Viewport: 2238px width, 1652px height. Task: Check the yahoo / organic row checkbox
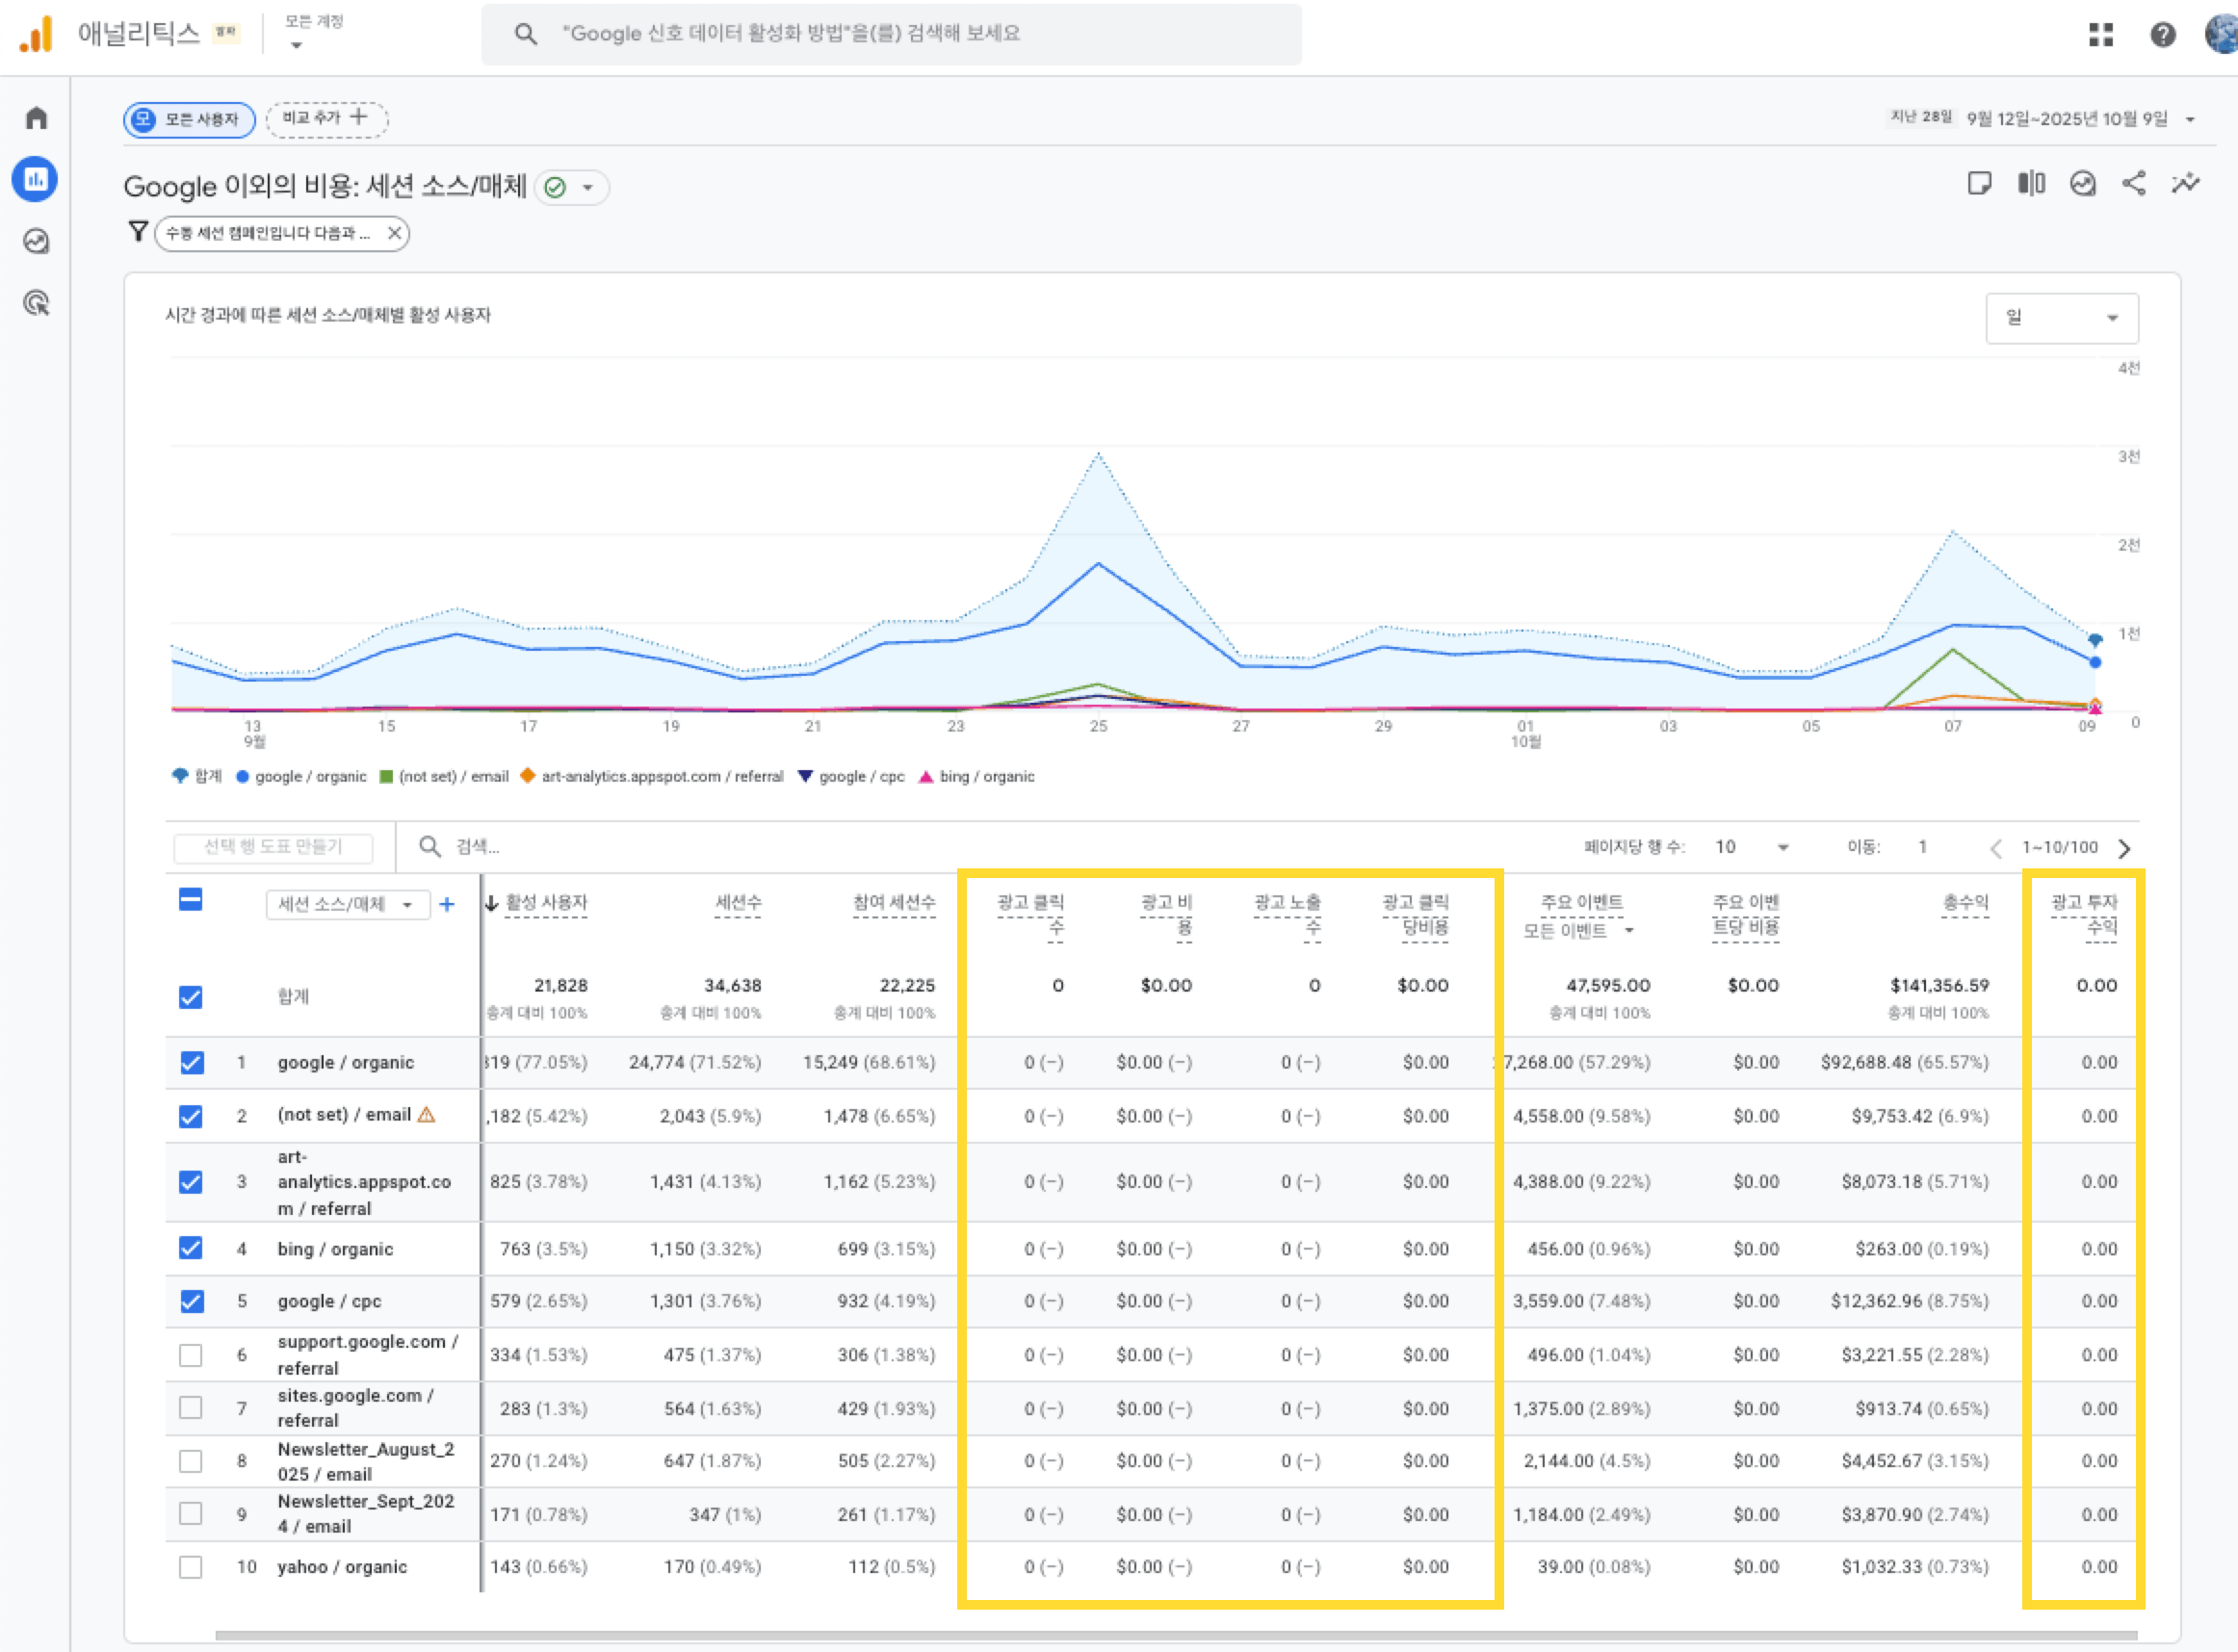pos(191,1566)
